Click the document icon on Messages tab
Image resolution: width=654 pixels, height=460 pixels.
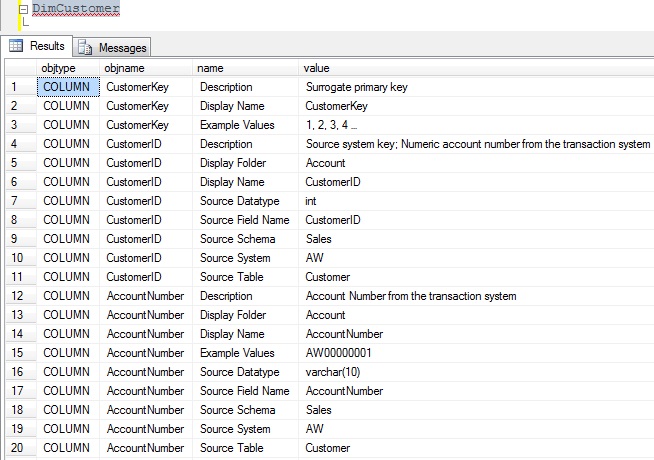85,47
